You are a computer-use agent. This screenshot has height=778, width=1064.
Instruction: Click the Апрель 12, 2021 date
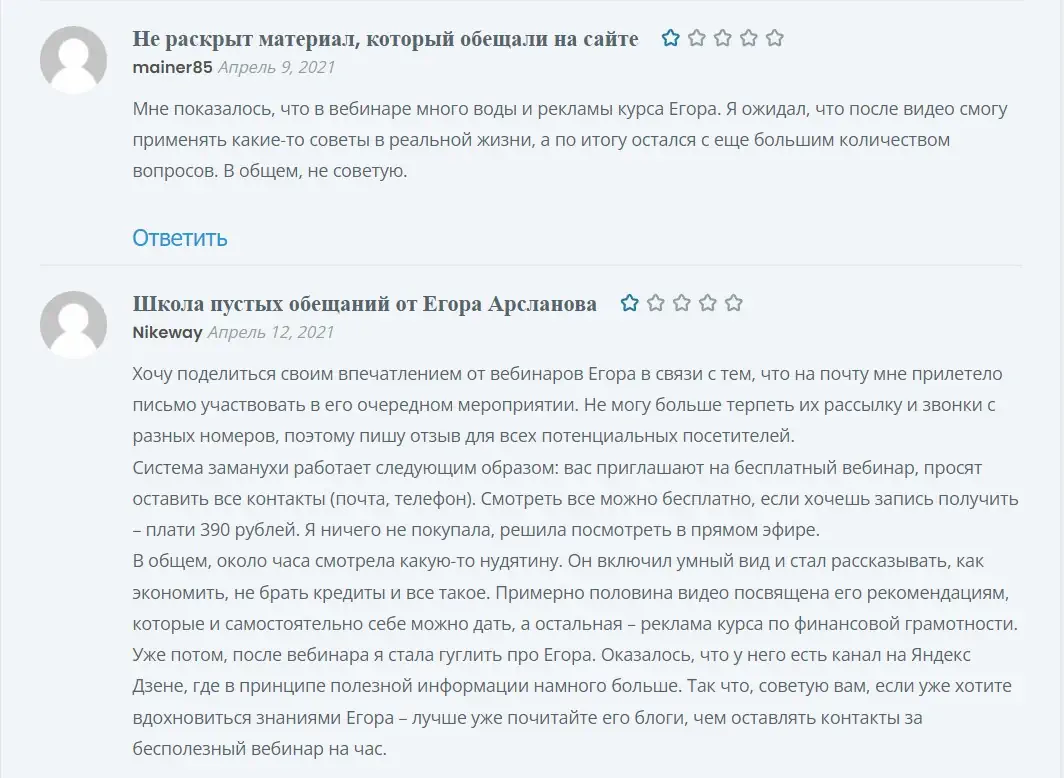pos(271,332)
